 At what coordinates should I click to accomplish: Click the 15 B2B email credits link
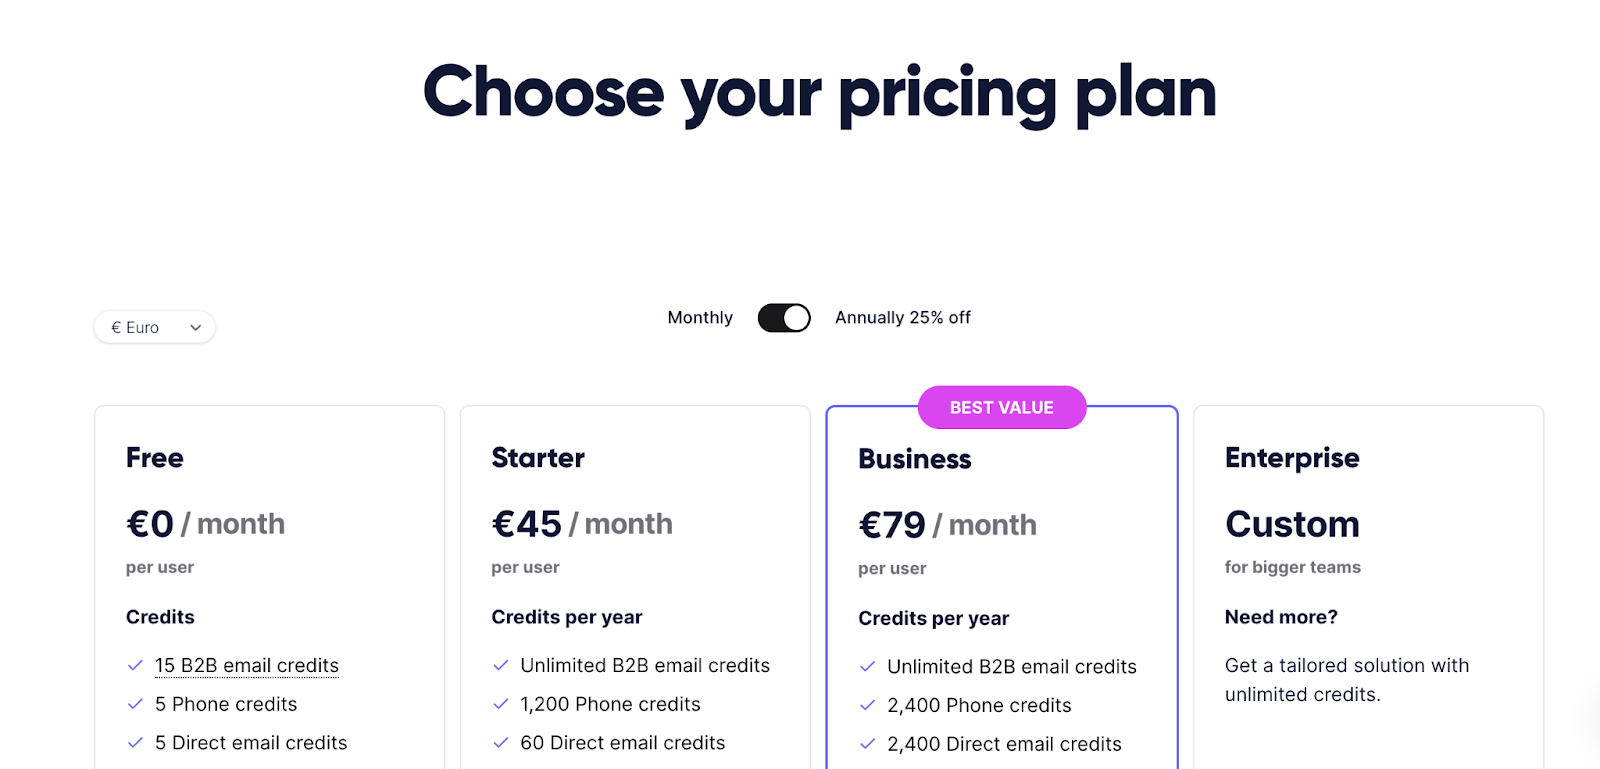tap(246, 666)
